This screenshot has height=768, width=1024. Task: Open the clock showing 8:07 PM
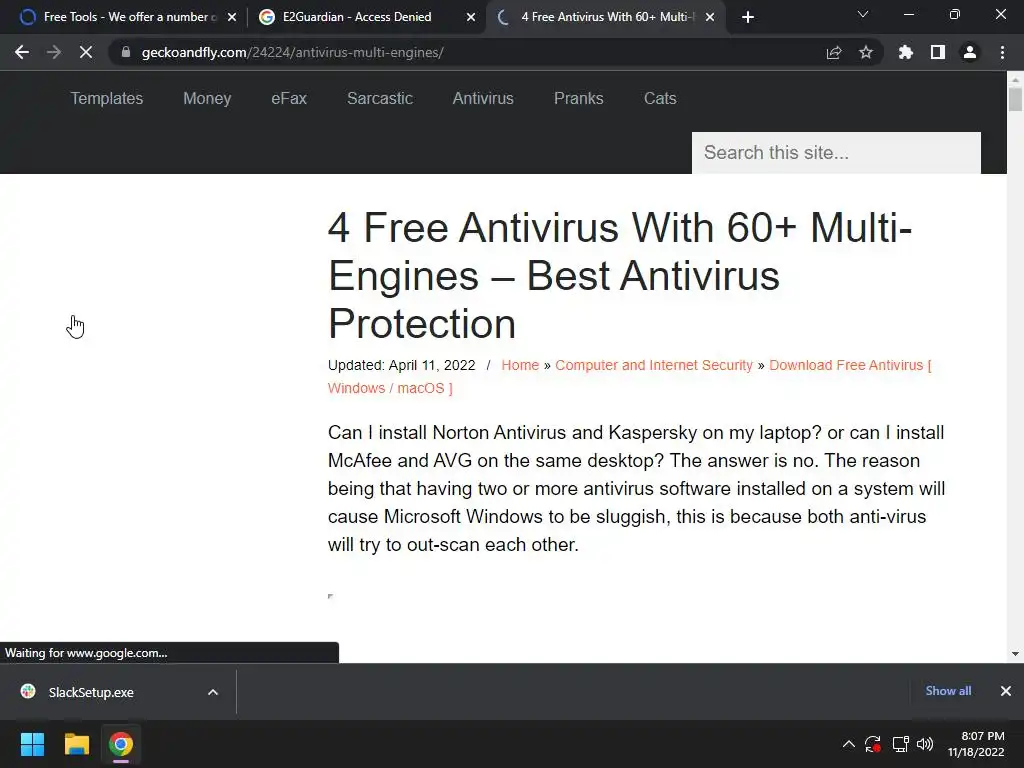(976, 744)
